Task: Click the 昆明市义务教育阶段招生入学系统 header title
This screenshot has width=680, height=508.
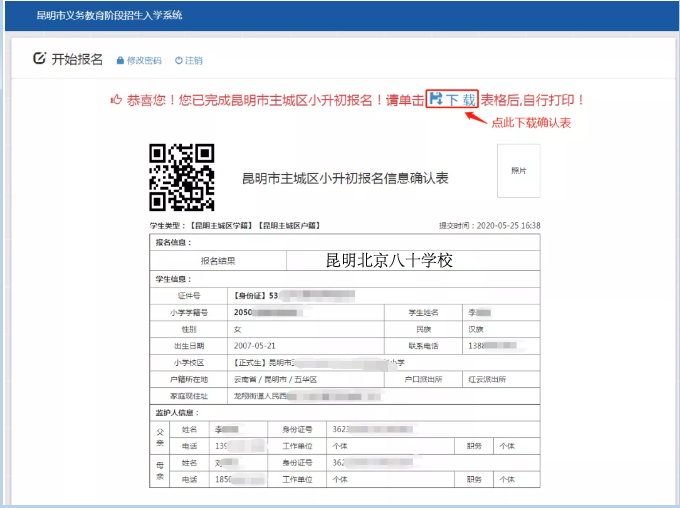Action: pyautogui.click(x=109, y=16)
